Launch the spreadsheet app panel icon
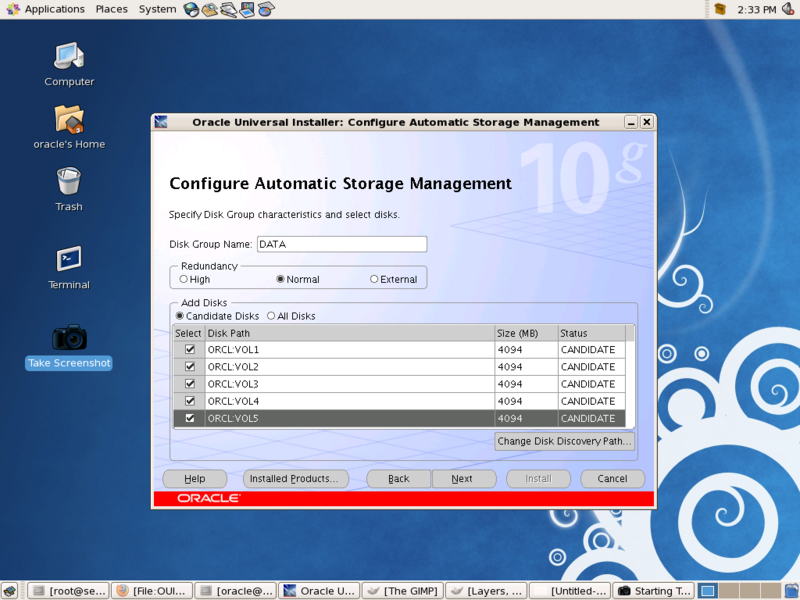Viewport: 800px width, 600px height. 266,9
